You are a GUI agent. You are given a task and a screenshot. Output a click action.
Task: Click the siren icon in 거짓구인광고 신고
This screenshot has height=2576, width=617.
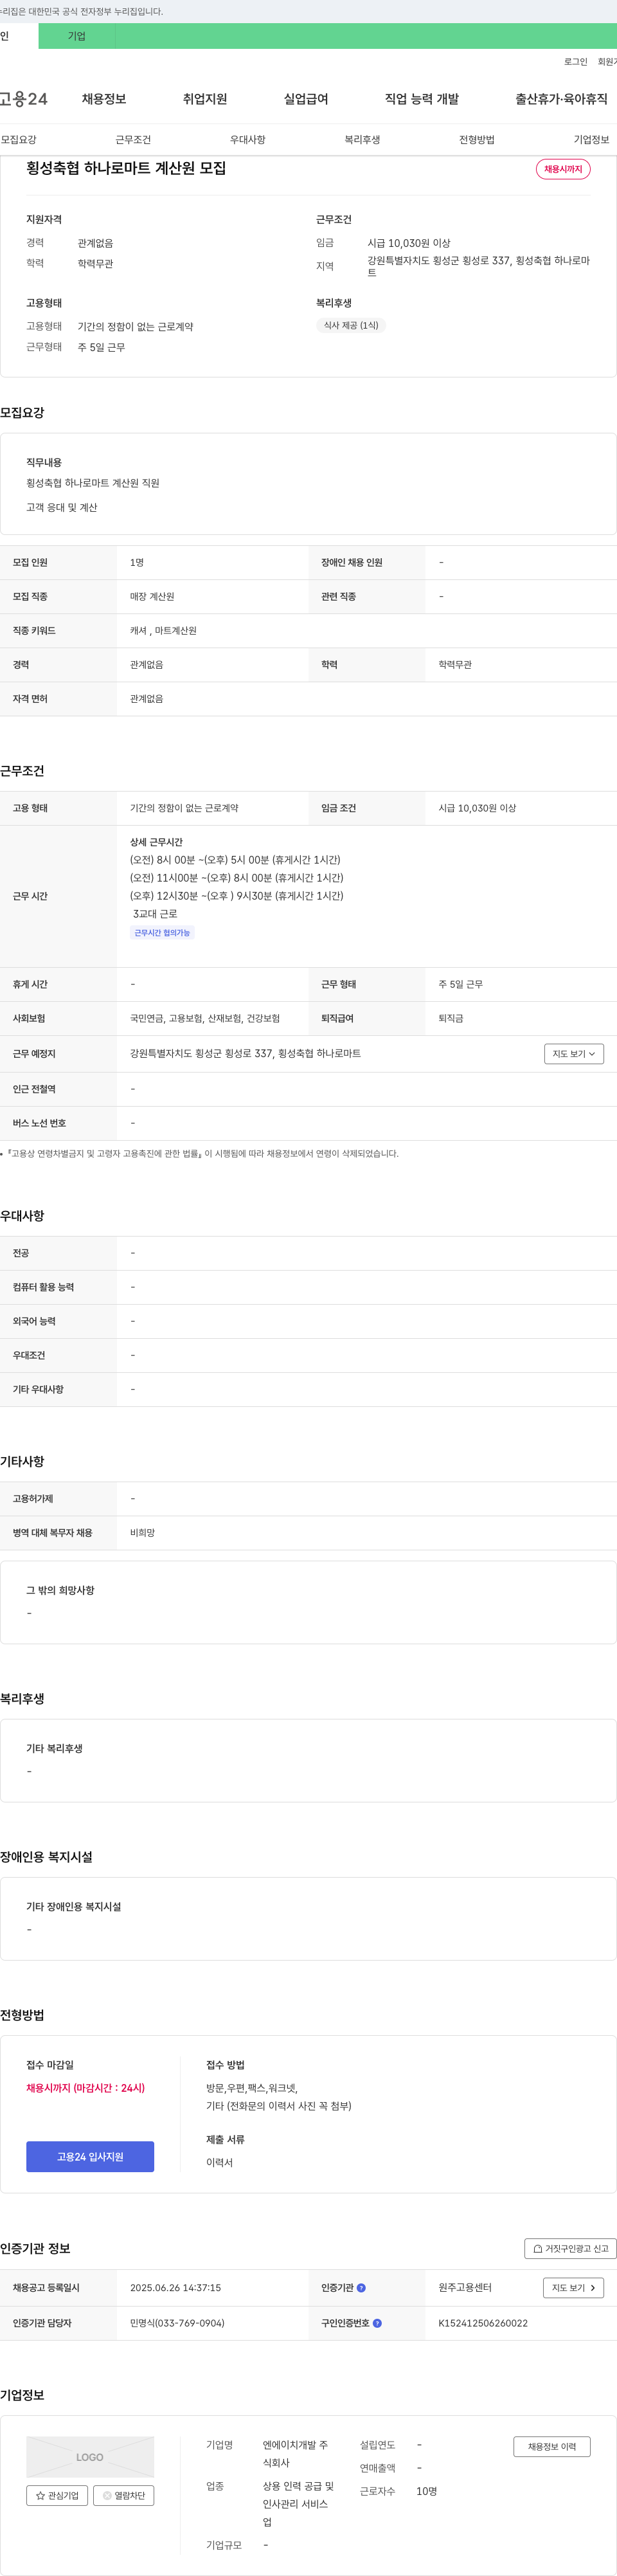click(x=537, y=2248)
